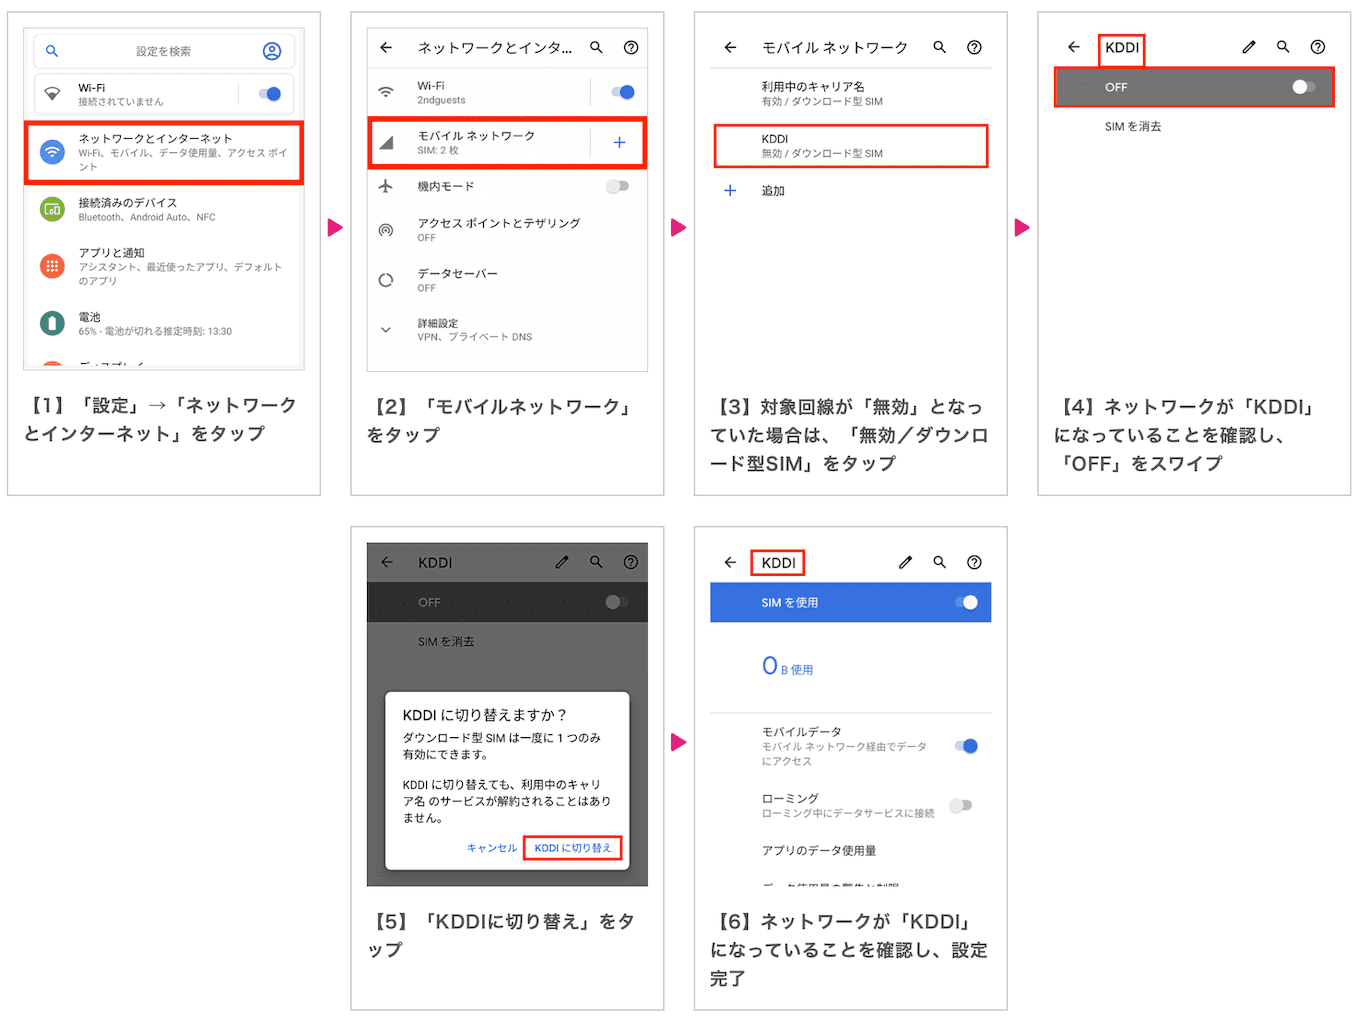
Task: Go back from KDDI SIM を使用 screen
Action: 730,562
